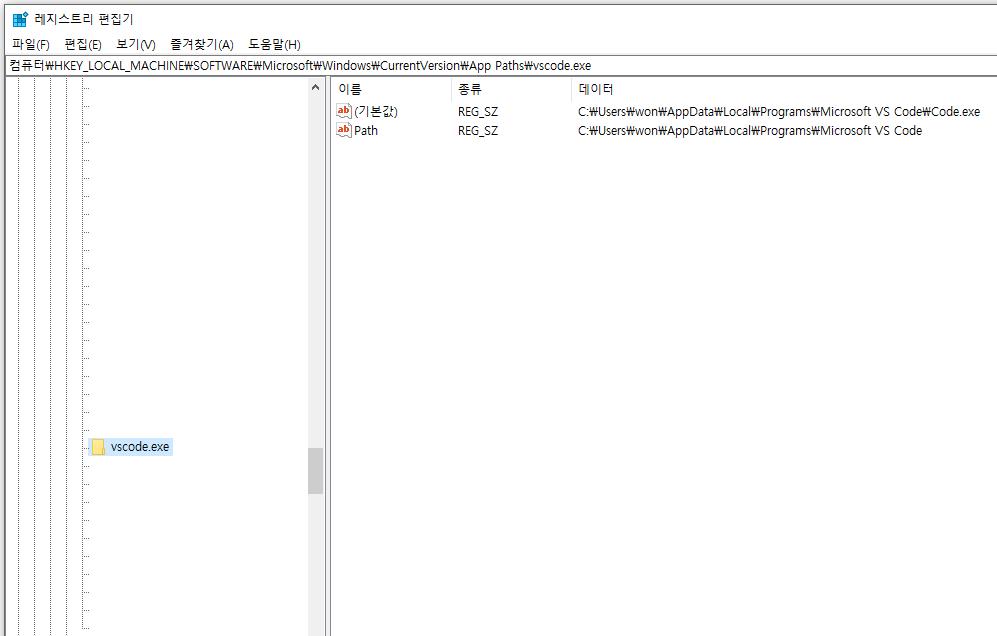997x636 pixels.
Task: Click the registry address bar path
Action: 300,66
